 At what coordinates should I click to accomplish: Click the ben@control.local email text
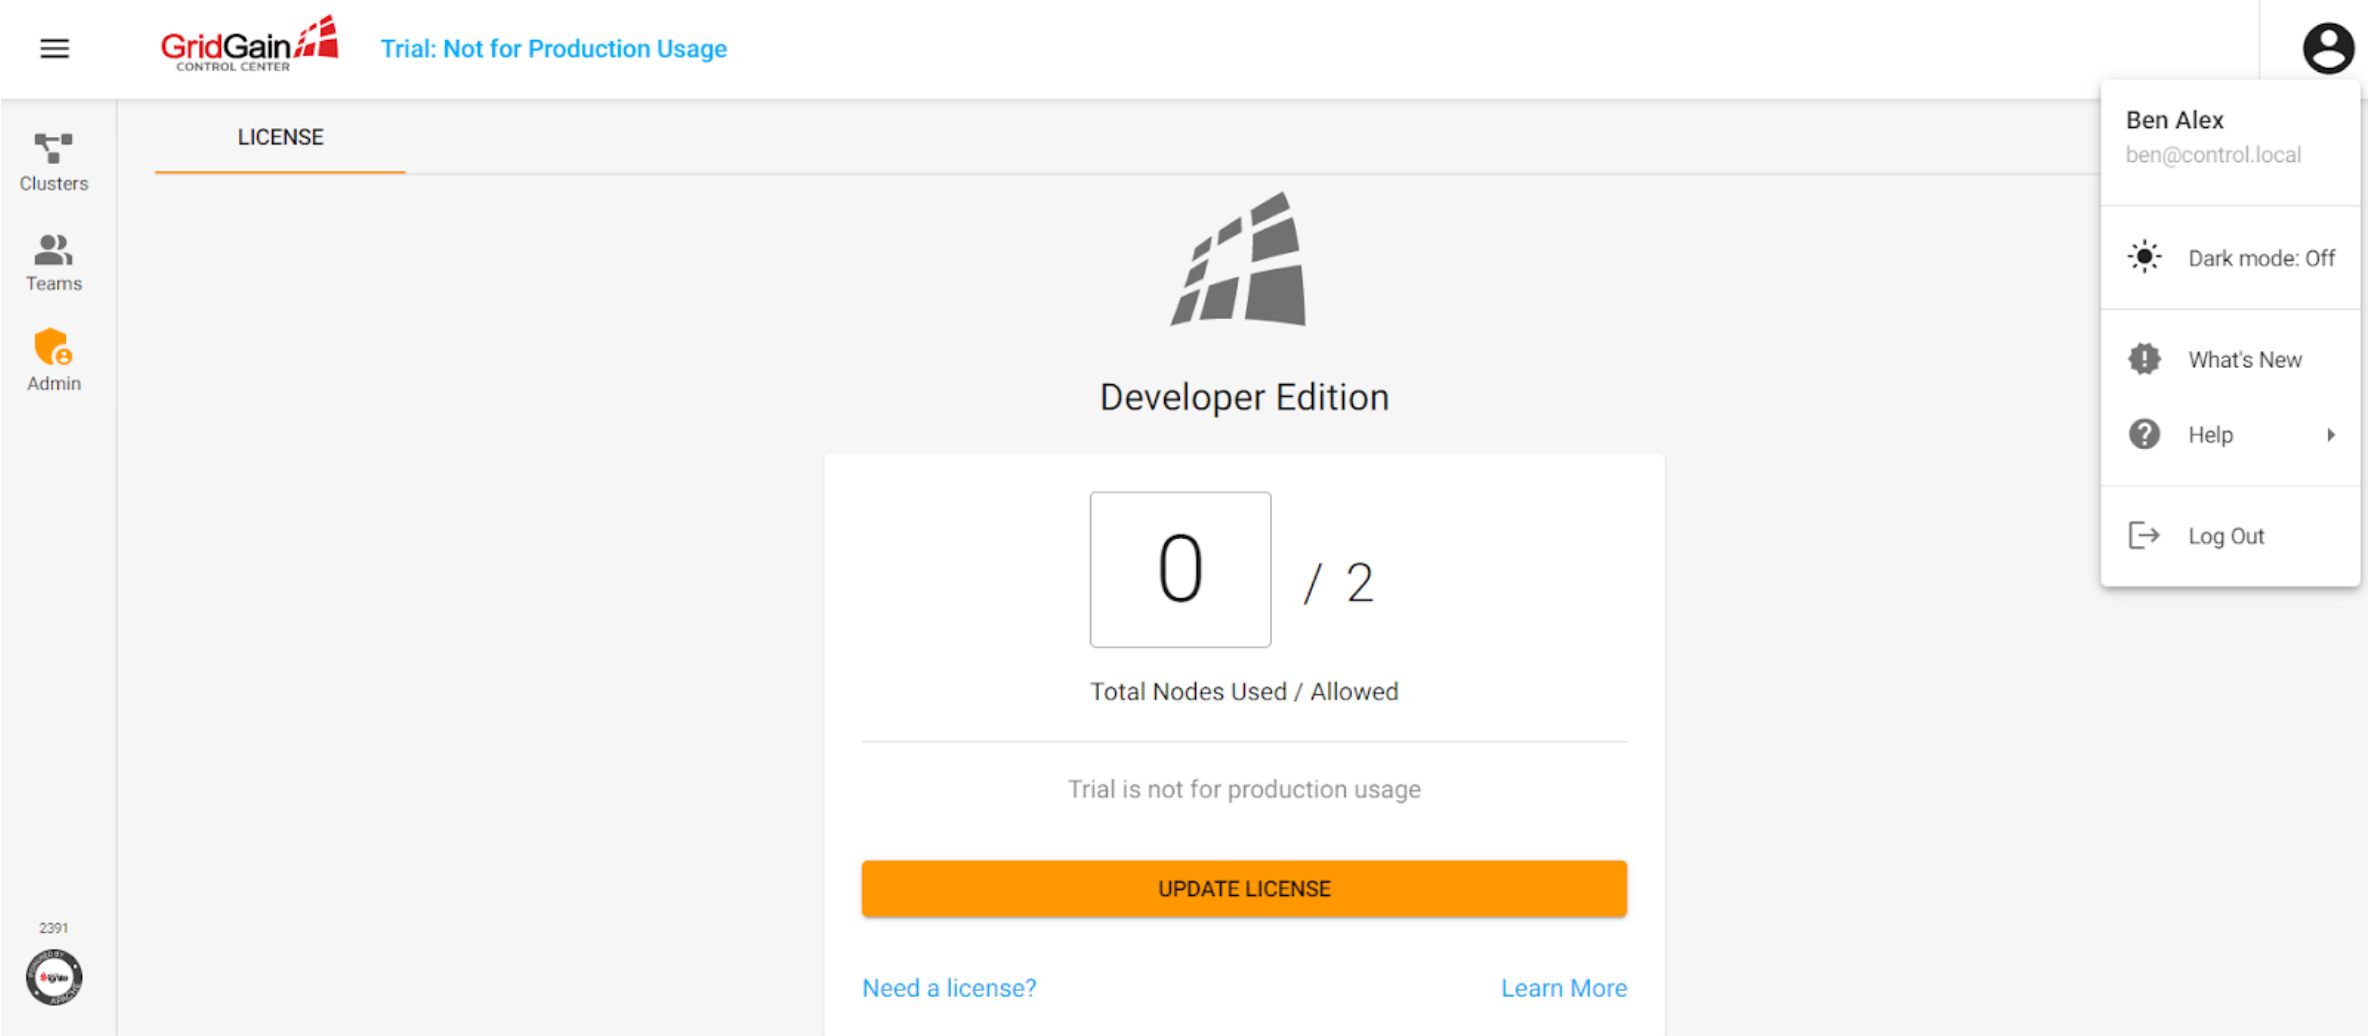pyautogui.click(x=2213, y=155)
